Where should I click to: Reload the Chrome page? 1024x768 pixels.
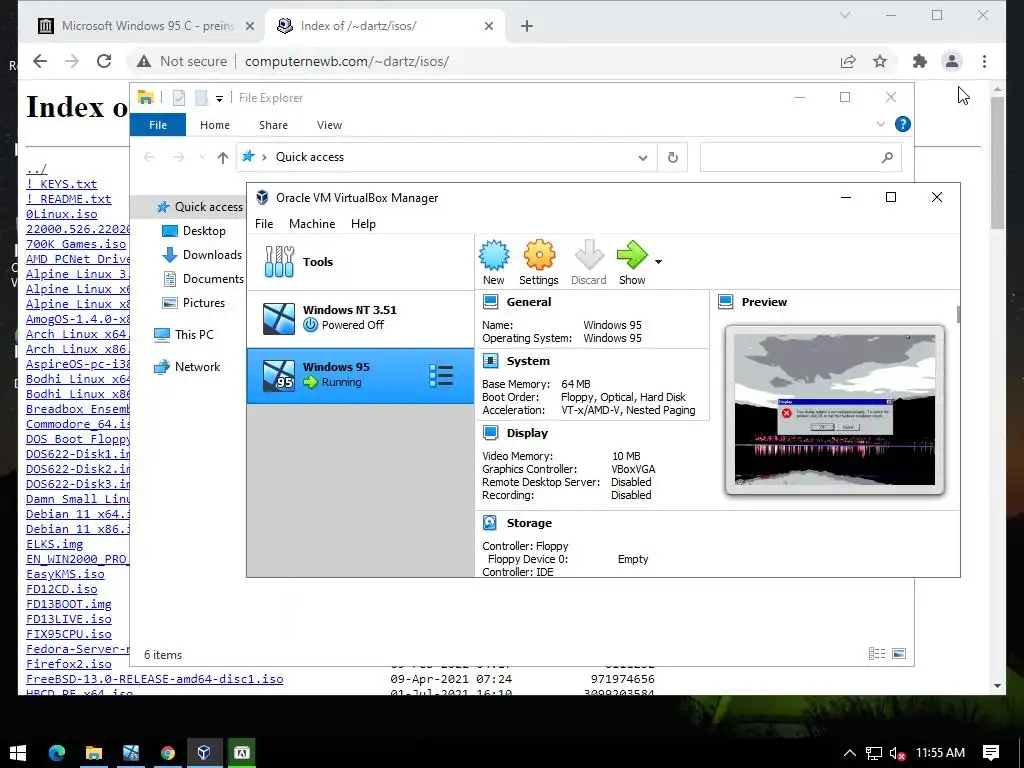[104, 61]
